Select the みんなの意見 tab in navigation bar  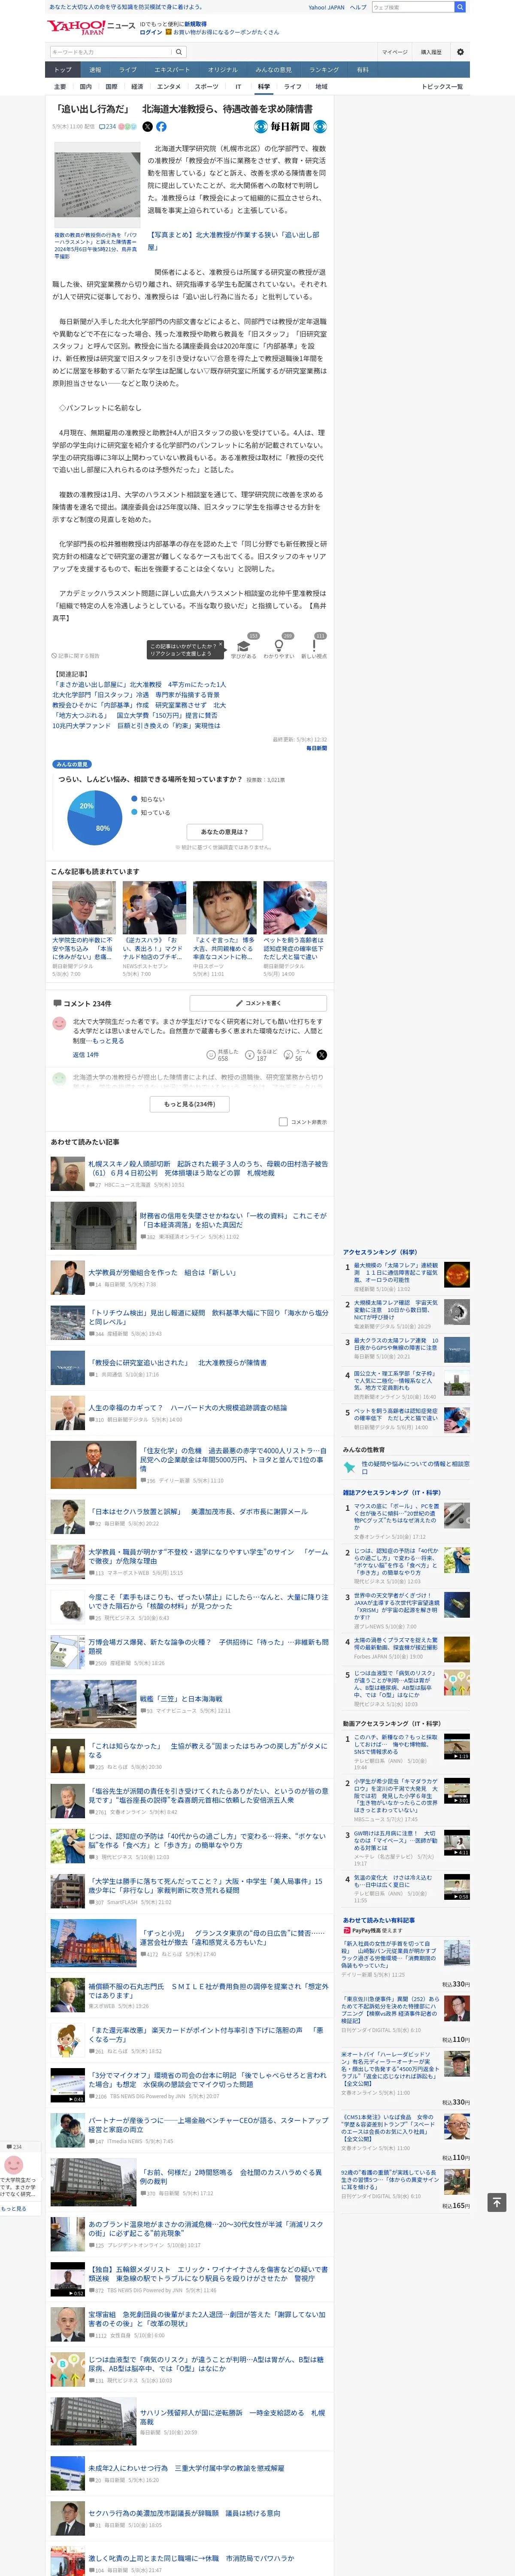click(x=274, y=70)
